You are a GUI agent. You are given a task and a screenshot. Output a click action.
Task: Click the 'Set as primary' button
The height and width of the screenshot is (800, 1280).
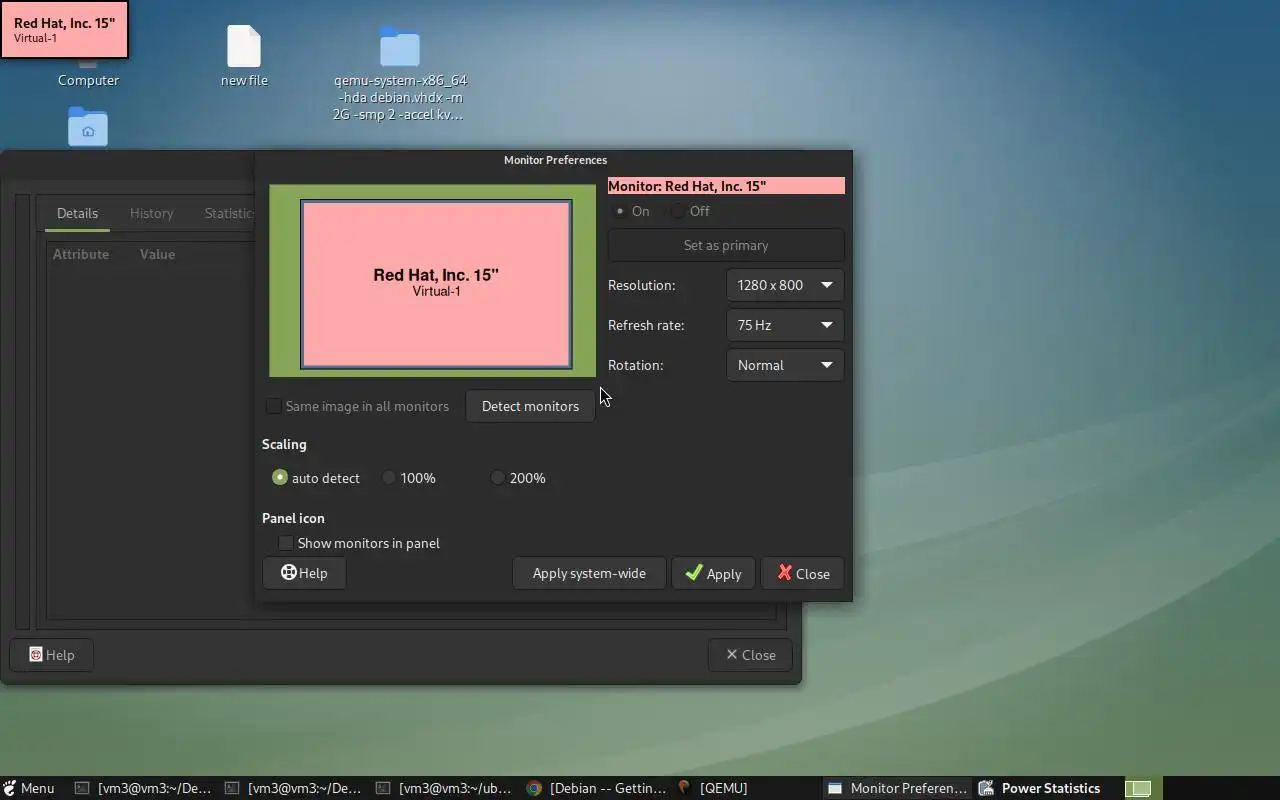click(x=726, y=245)
